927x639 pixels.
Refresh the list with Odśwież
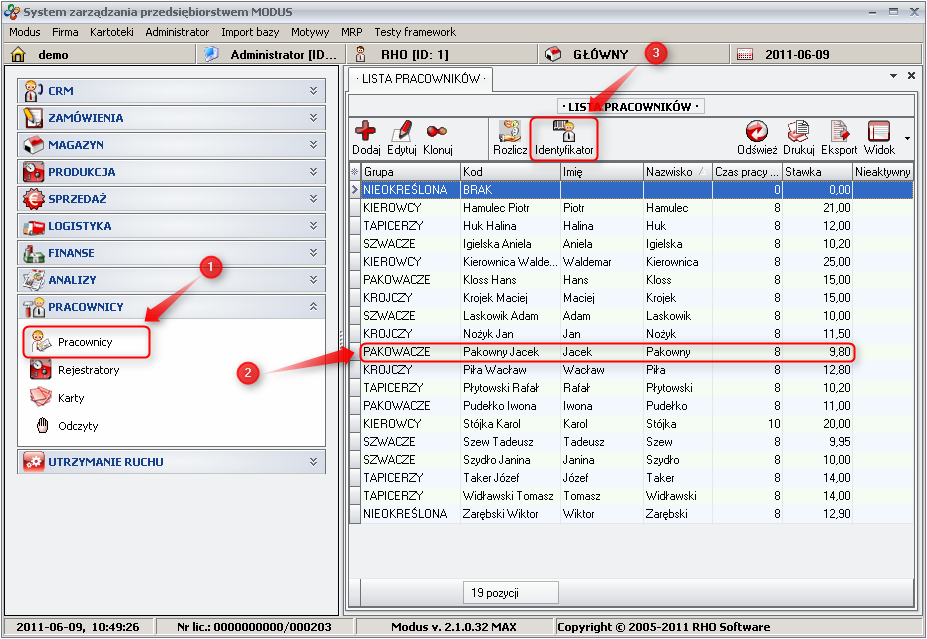tap(757, 132)
